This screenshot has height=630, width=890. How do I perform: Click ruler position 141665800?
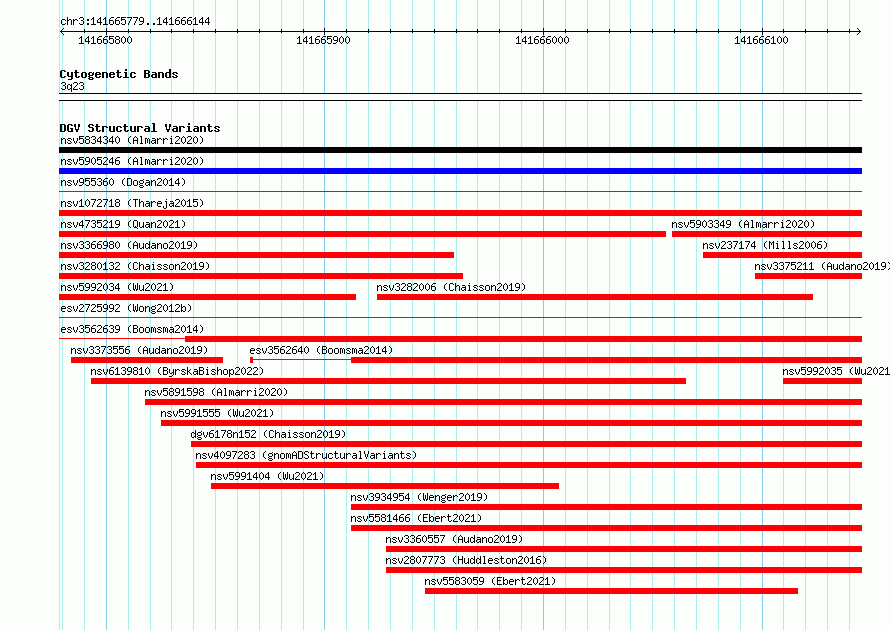(105, 40)
